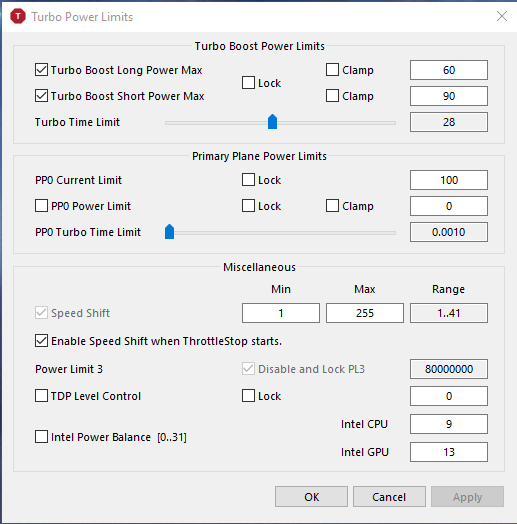Click the Speed Shift Max field showing 255
517x524 pixels.
(365, 313)
